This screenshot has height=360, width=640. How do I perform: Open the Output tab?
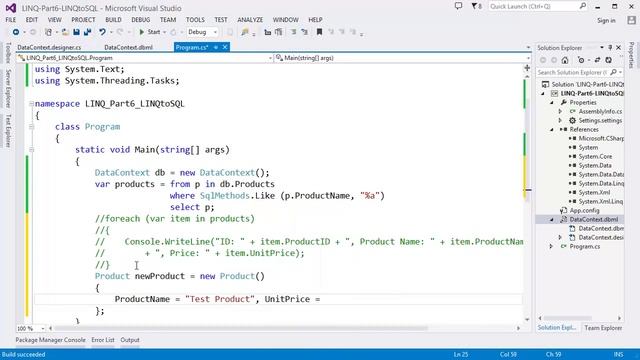[x=130, y=340]
